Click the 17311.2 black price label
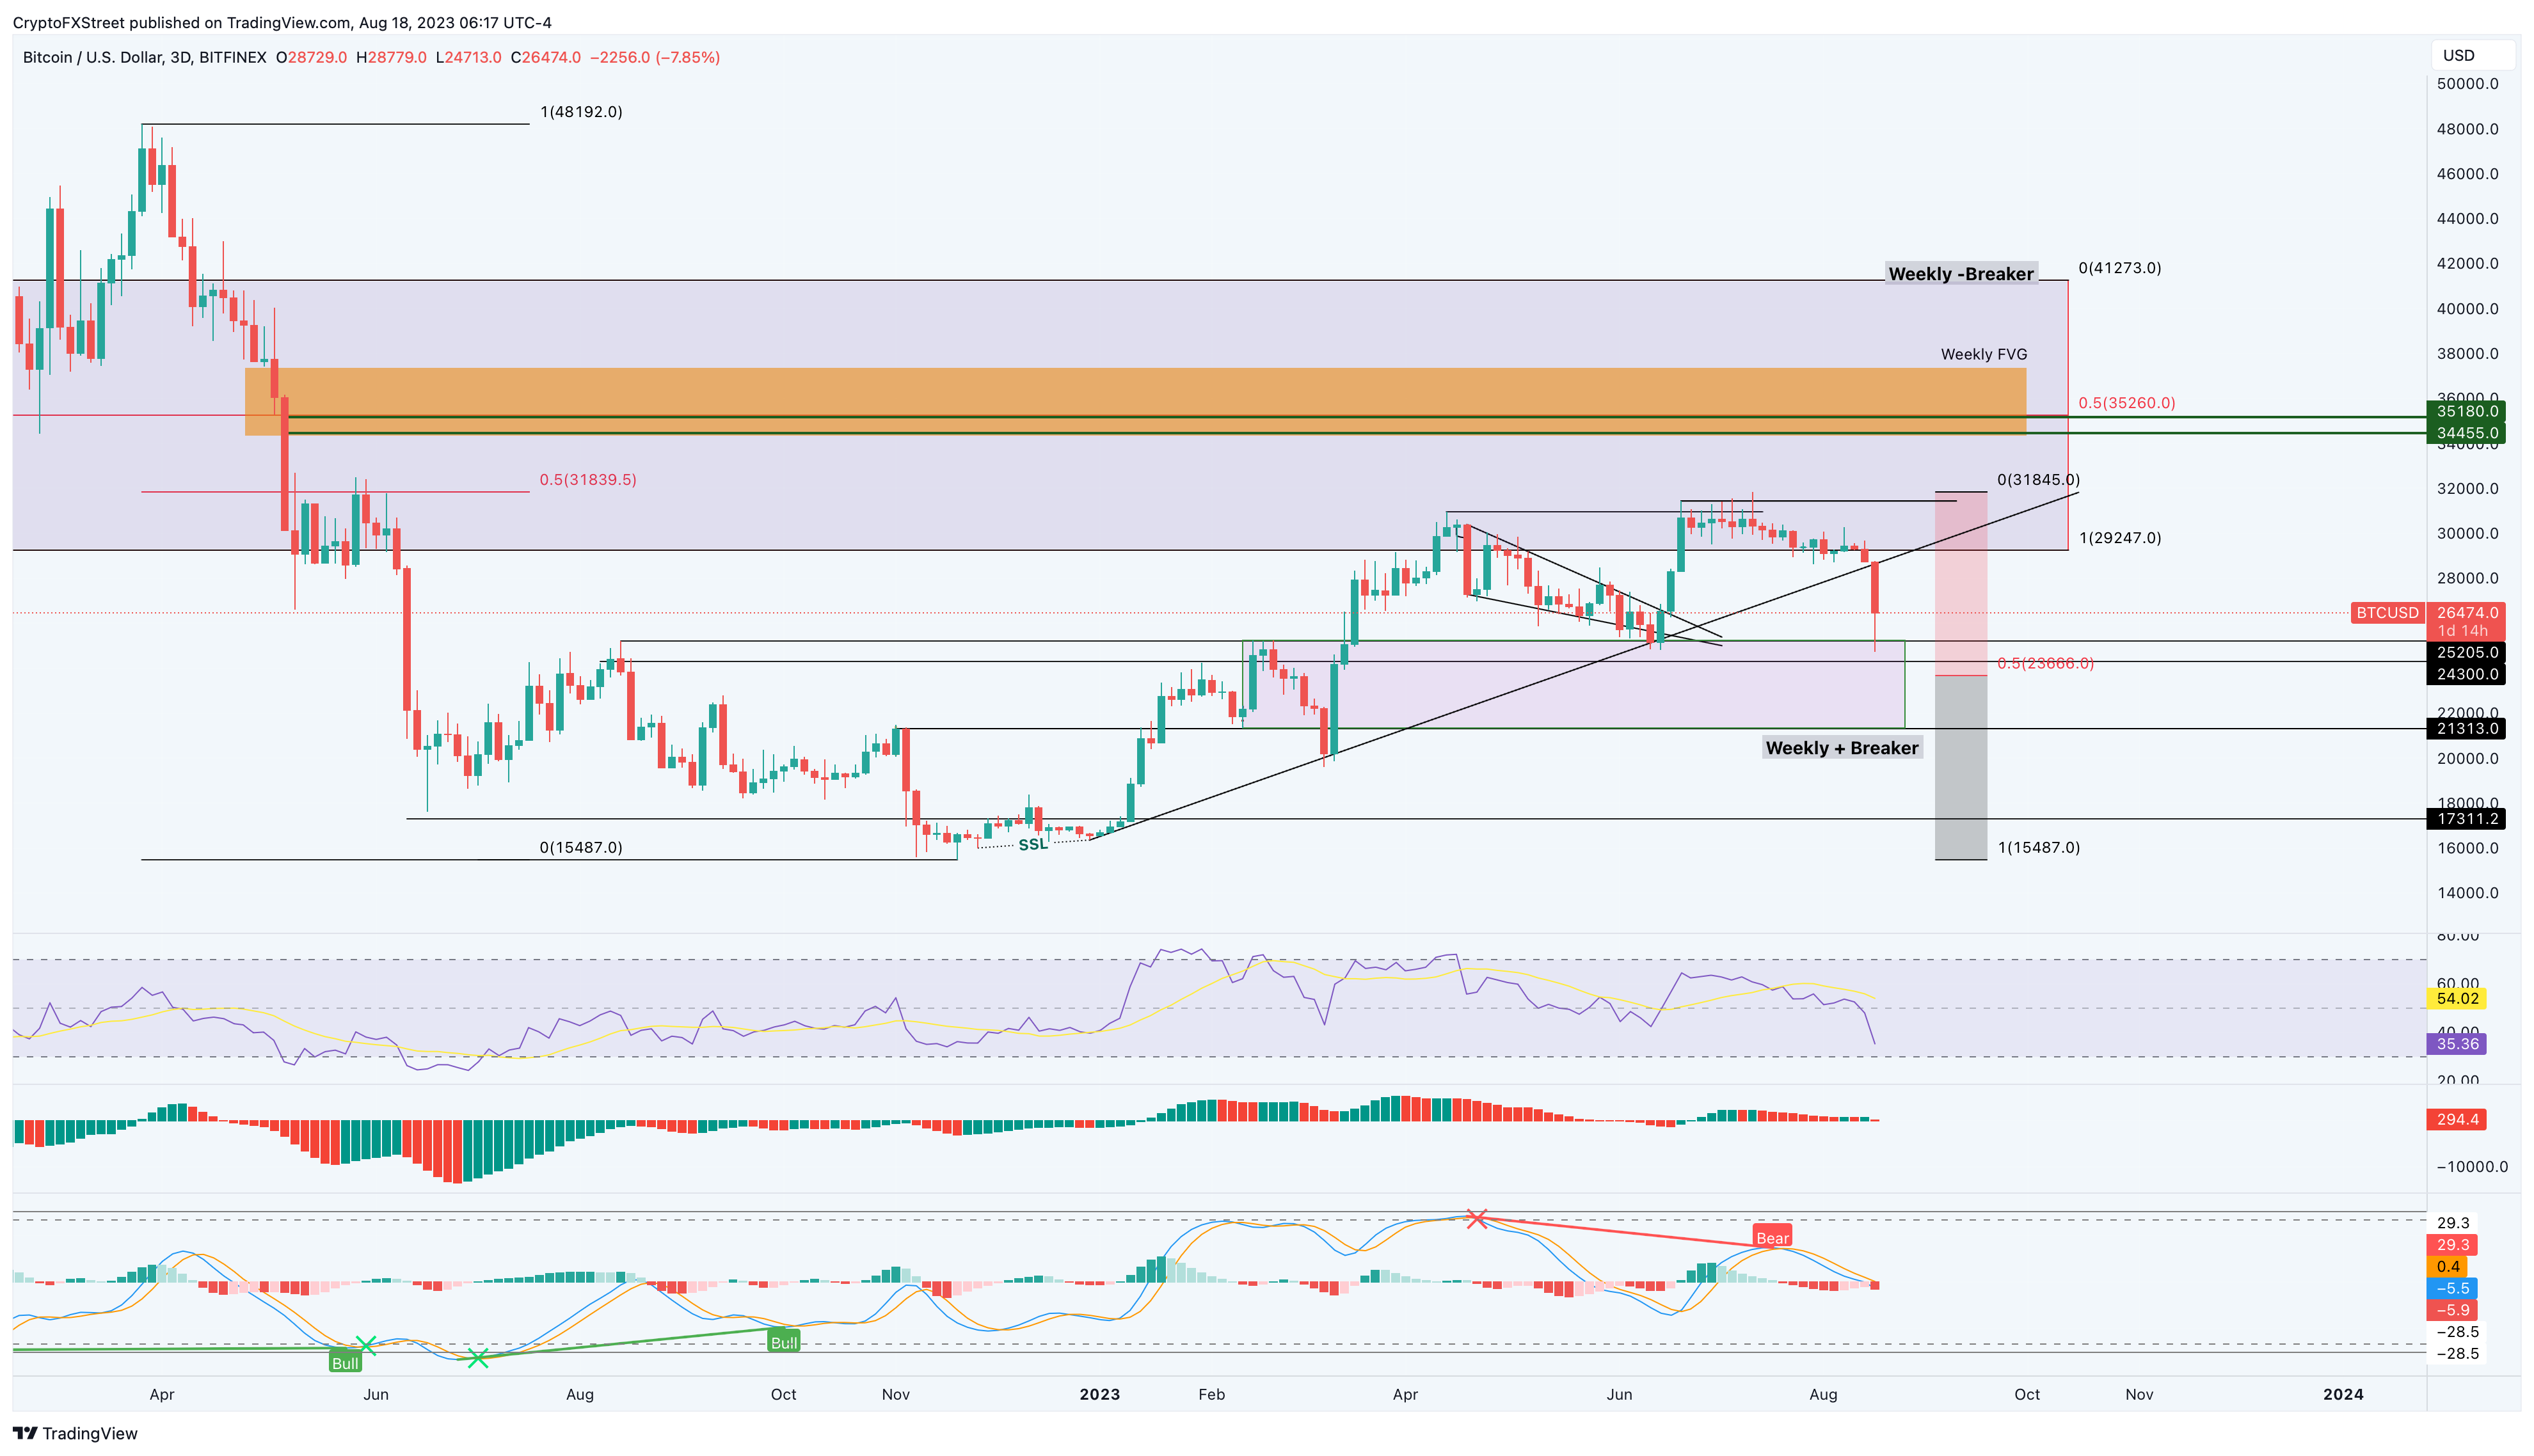Image resolution: width=2534 pixels, height=1456 pixels. tap(2466, 818)
